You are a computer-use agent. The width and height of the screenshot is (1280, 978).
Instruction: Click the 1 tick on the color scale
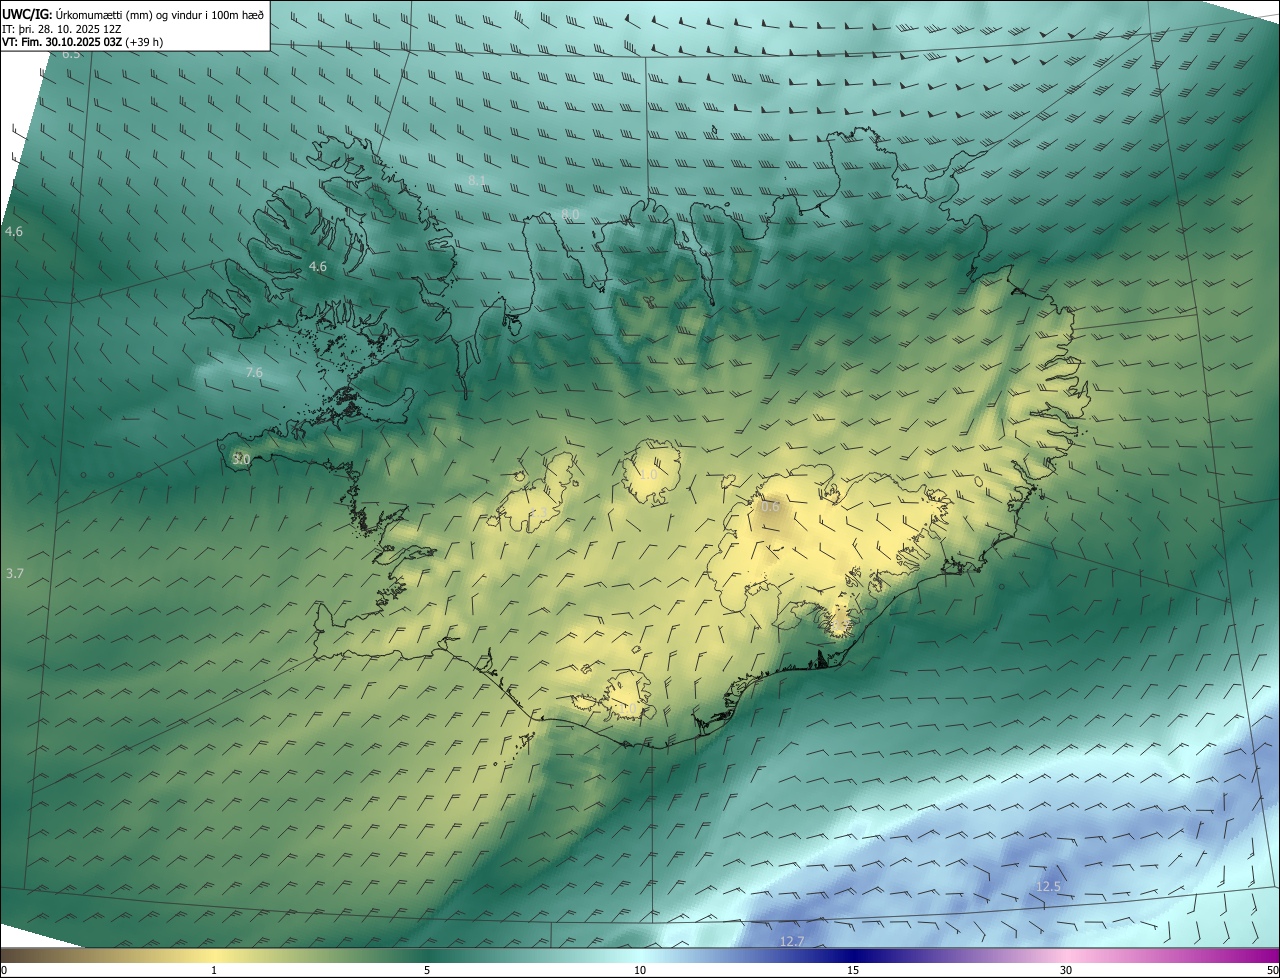pyautogui.click(x=214, y=970)
